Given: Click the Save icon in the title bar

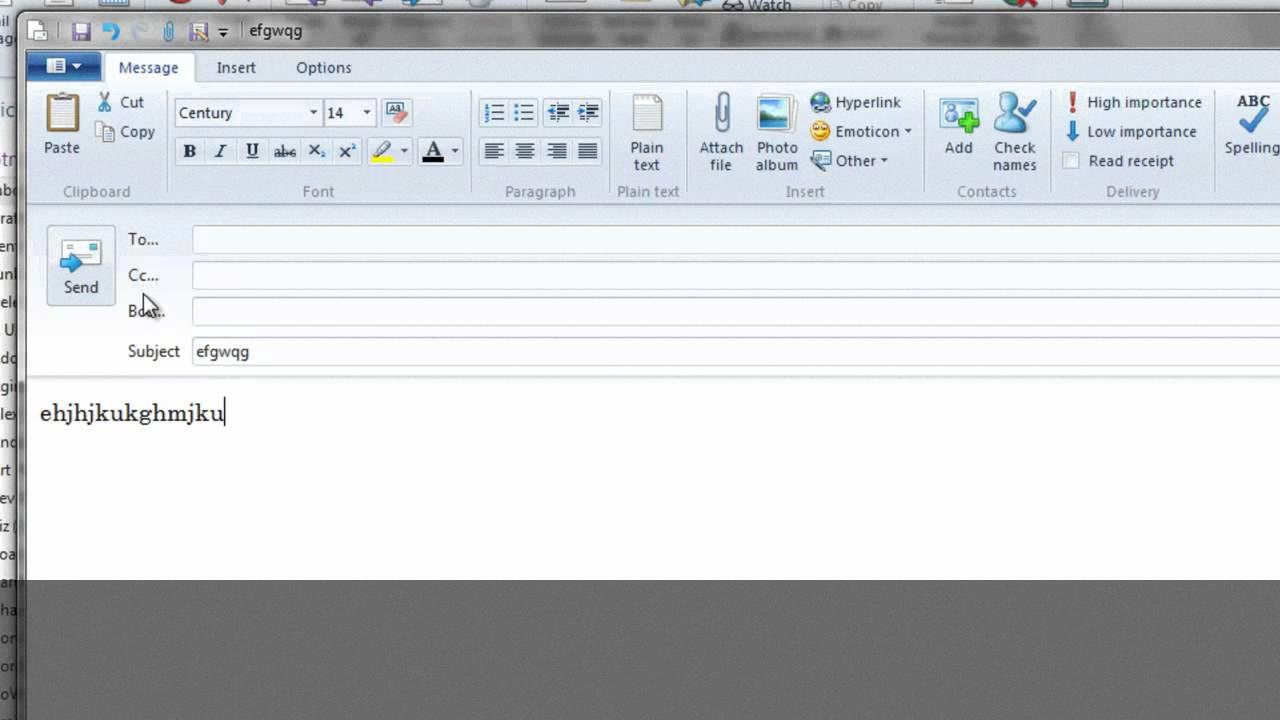Looking at the screenshot, I should coord(81,32).
